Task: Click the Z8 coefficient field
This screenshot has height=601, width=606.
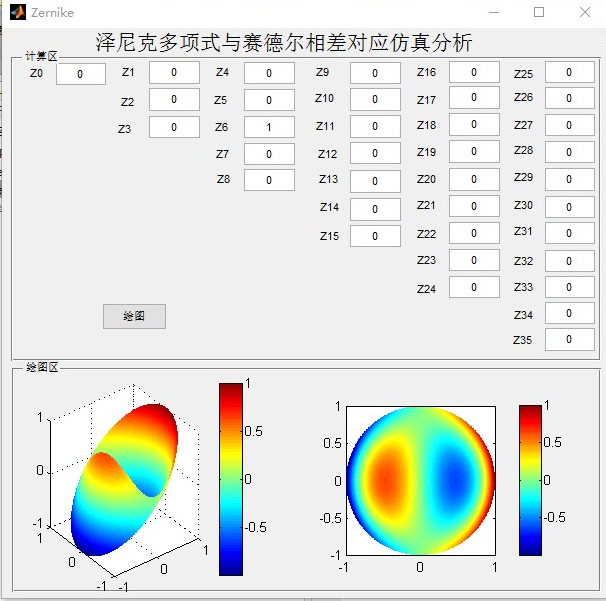Action: [269, 180]
